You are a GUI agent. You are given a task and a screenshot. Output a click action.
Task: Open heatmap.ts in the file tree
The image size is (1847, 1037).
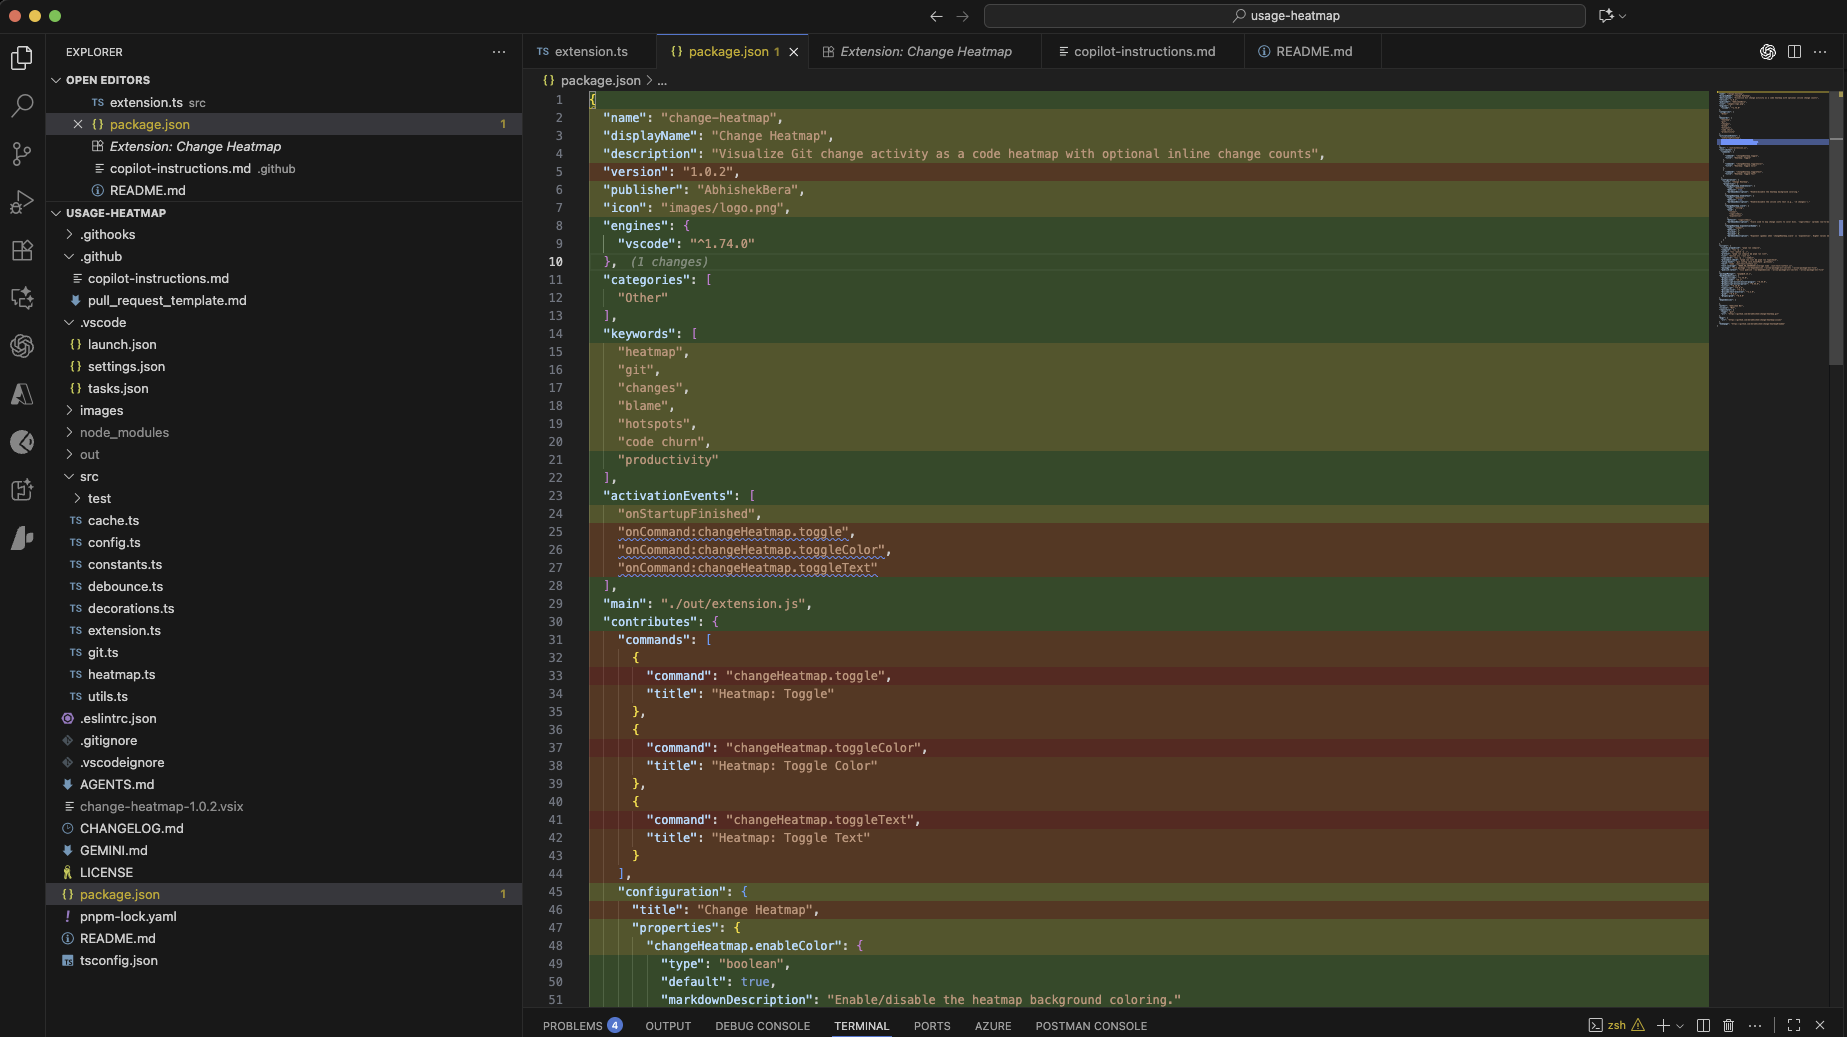[121, 675]
